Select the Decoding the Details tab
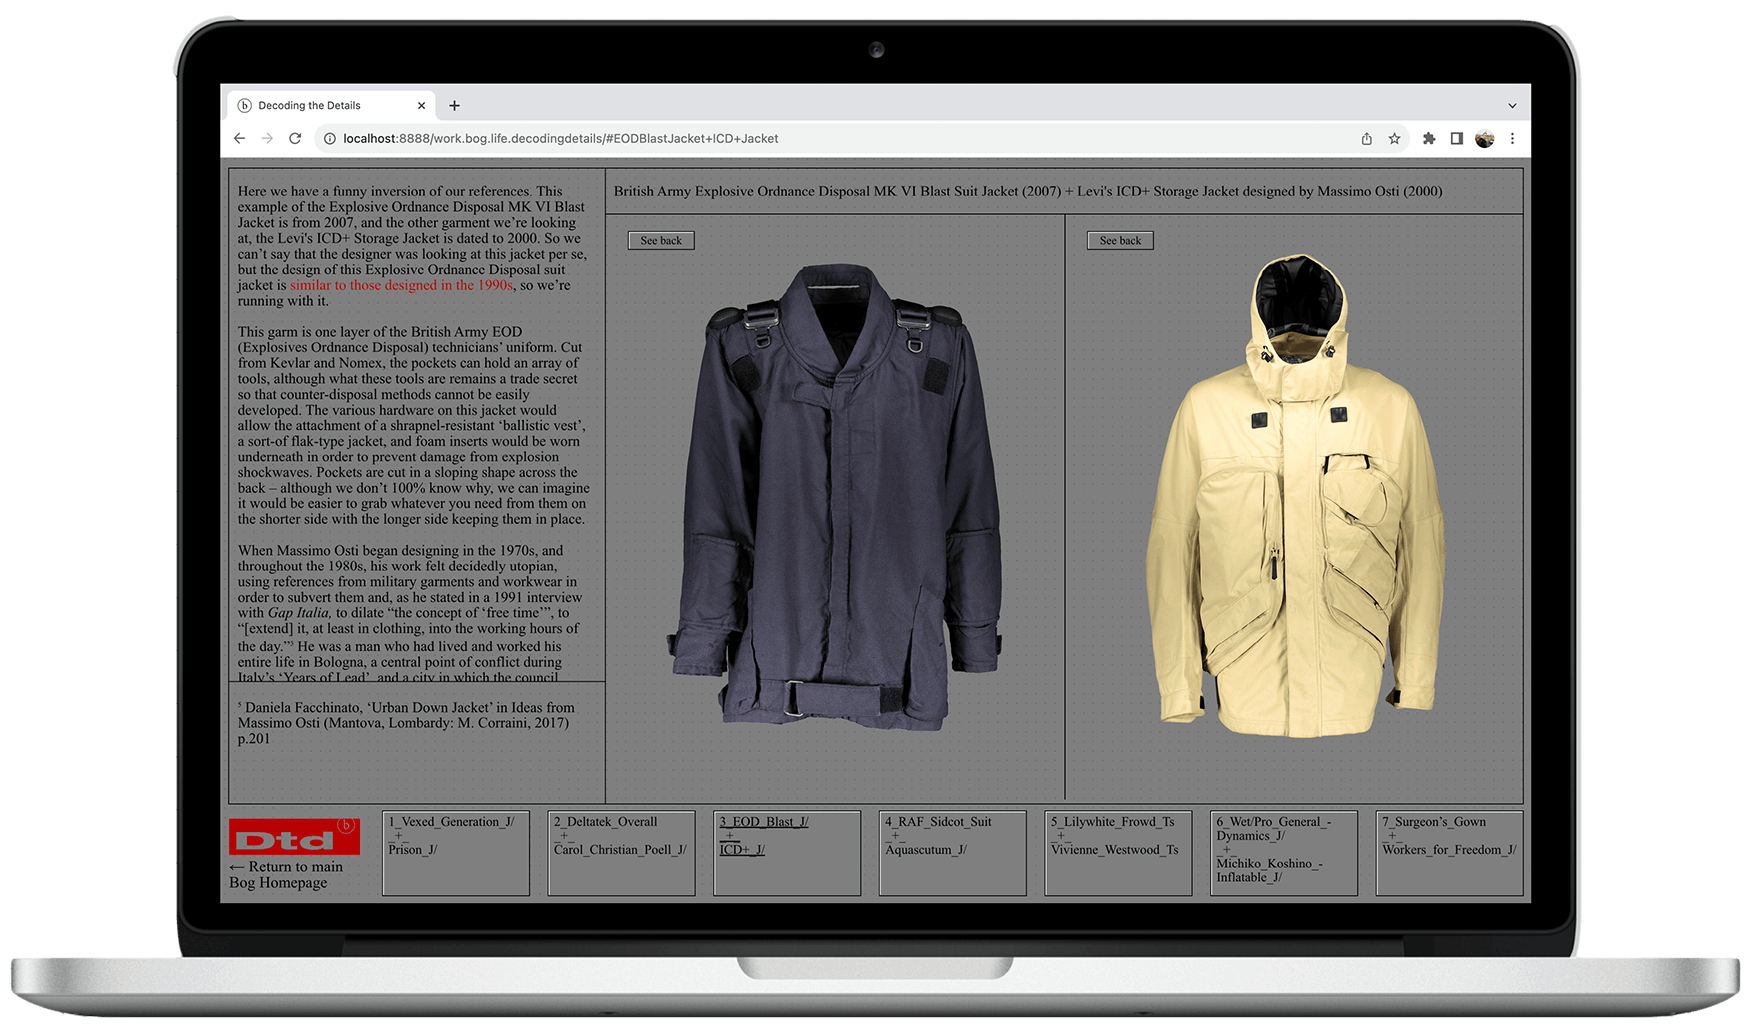The width and height of the screenshot is (1750, 1032). point(332,105)
